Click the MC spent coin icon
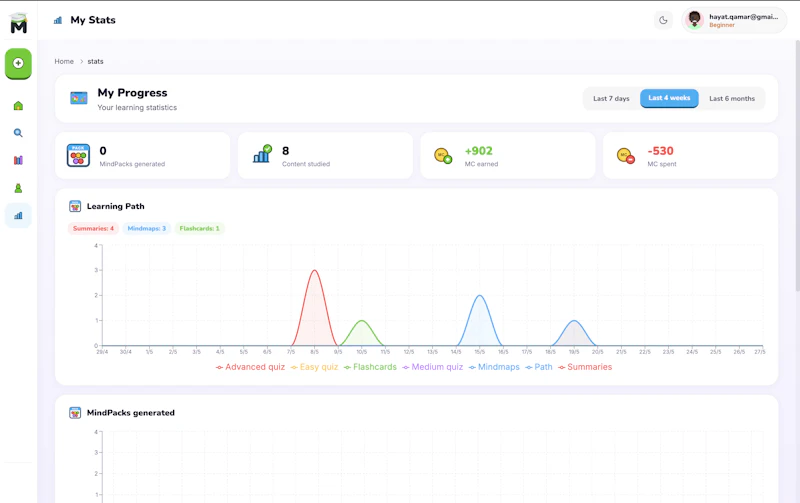This screenshot has width=800, height=503. tap(626, 156)
